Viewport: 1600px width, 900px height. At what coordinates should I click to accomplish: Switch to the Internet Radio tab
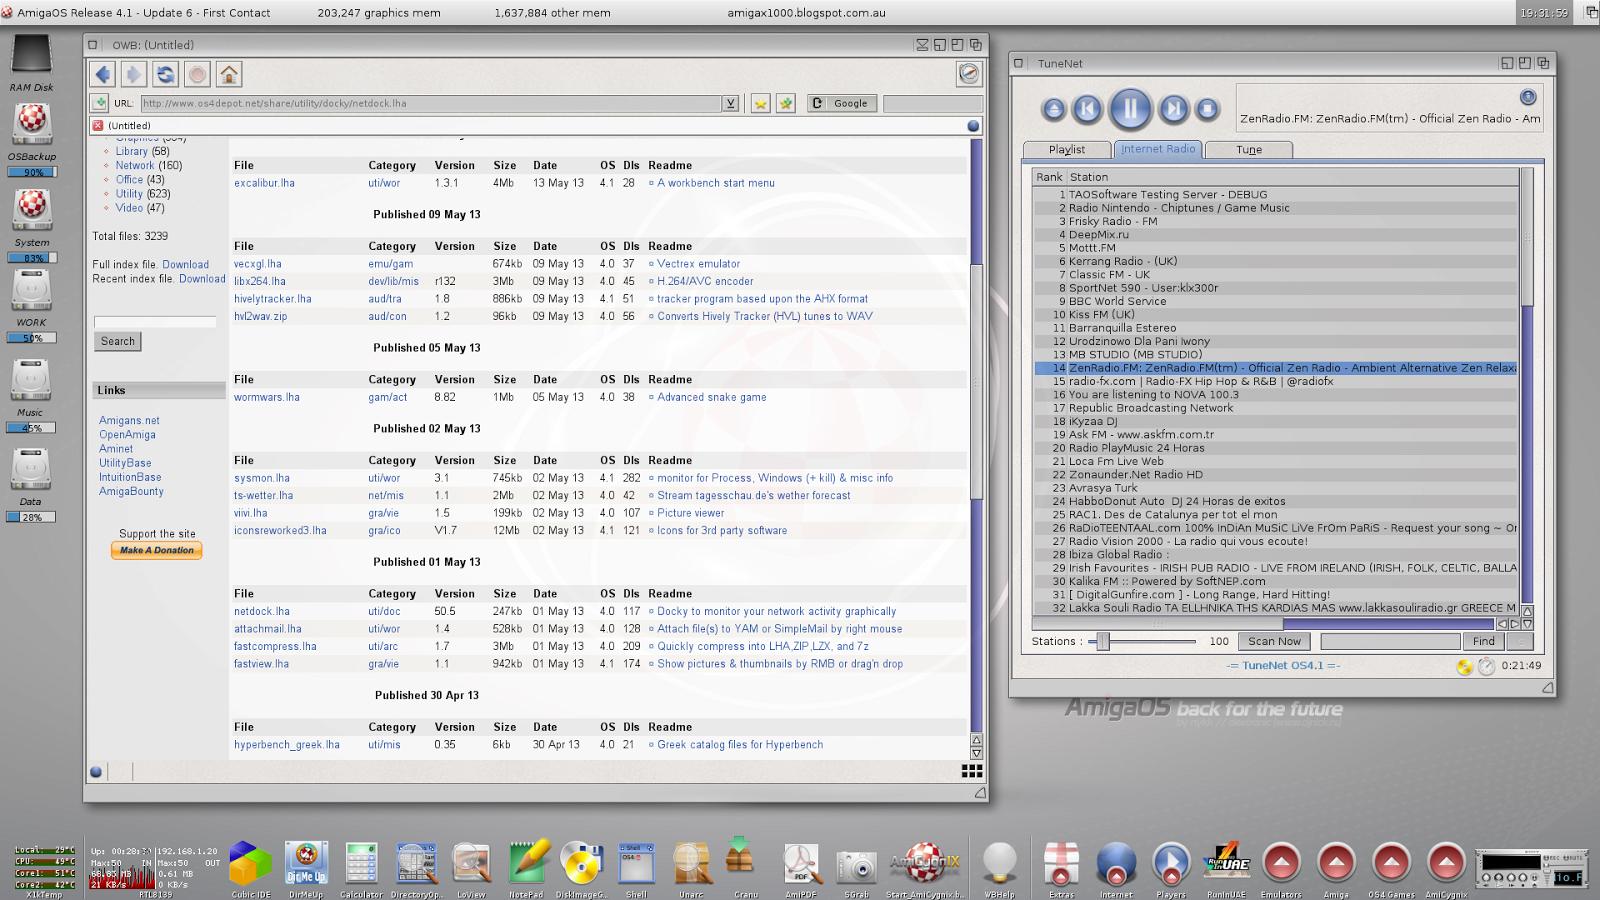[1157, 149]
